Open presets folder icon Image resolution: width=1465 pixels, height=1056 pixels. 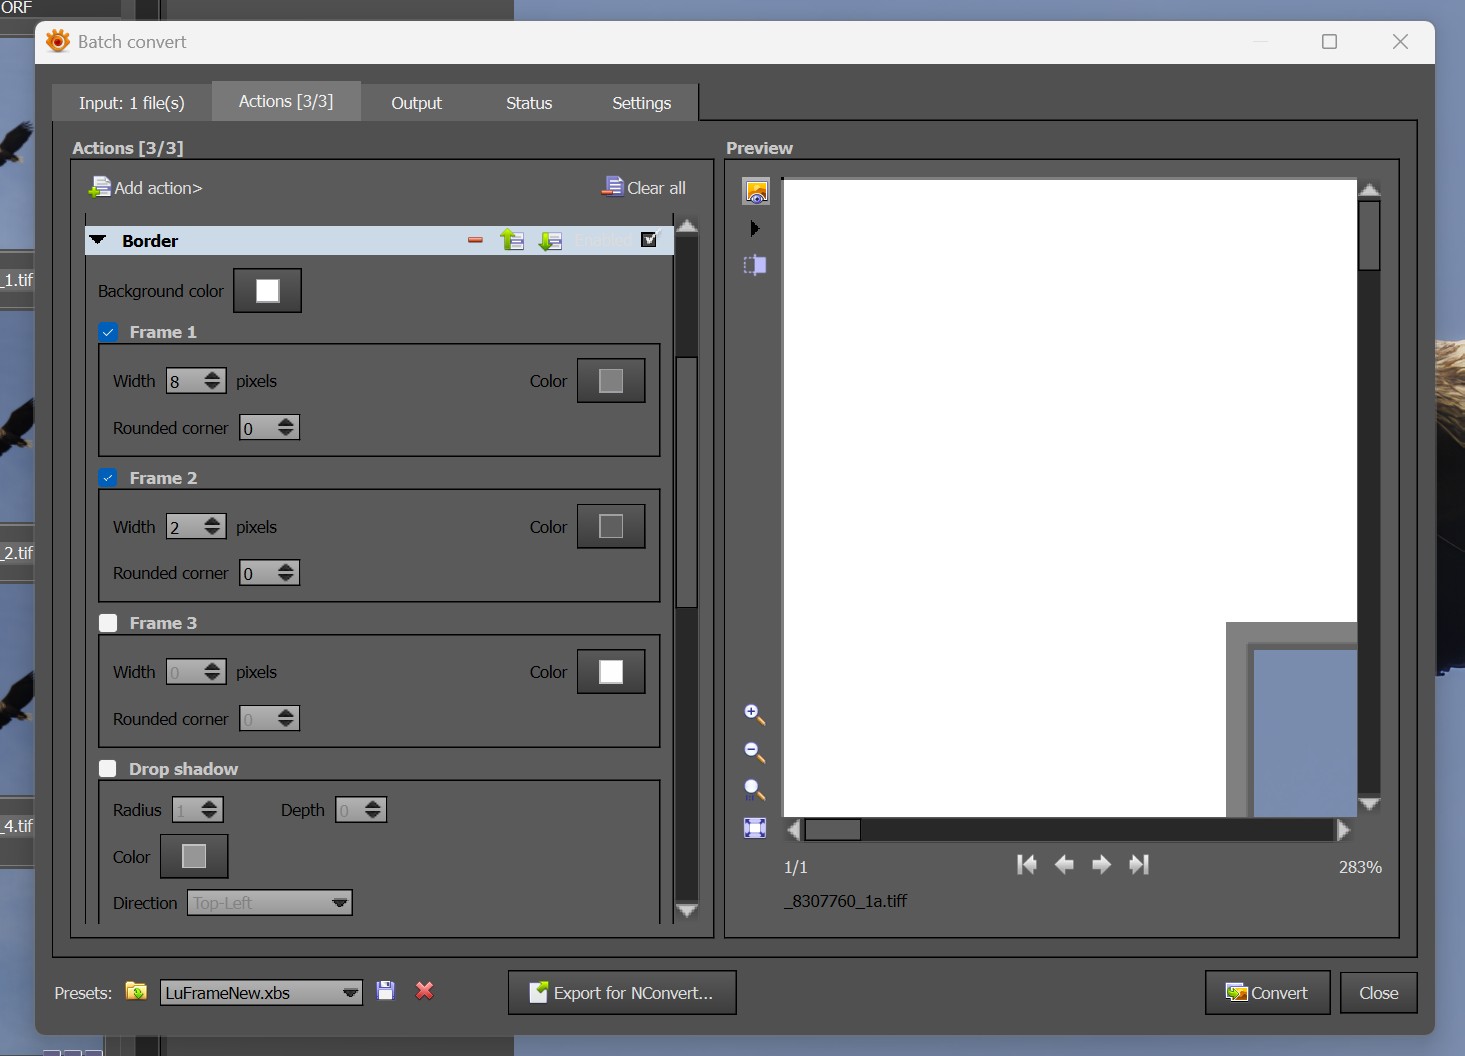coord(136,991)
